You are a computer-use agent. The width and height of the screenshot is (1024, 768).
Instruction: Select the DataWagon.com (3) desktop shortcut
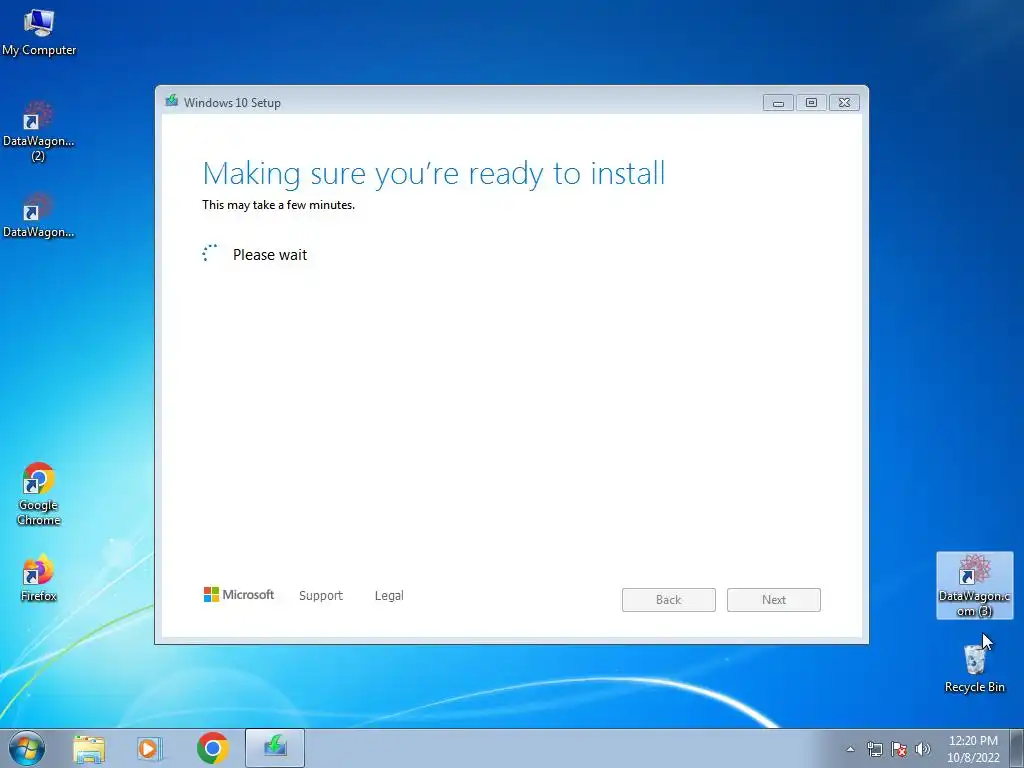click(974, 585)
